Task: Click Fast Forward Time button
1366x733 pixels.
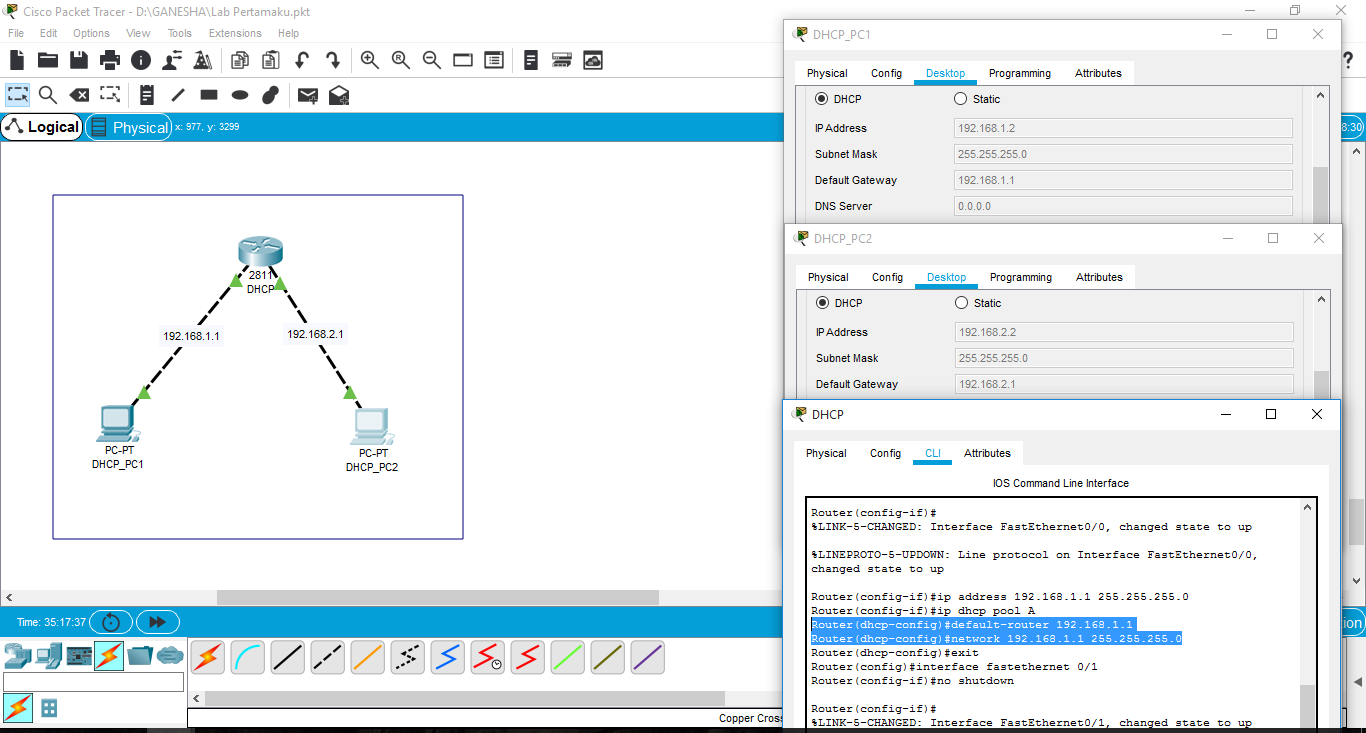Action: (157, 622)
